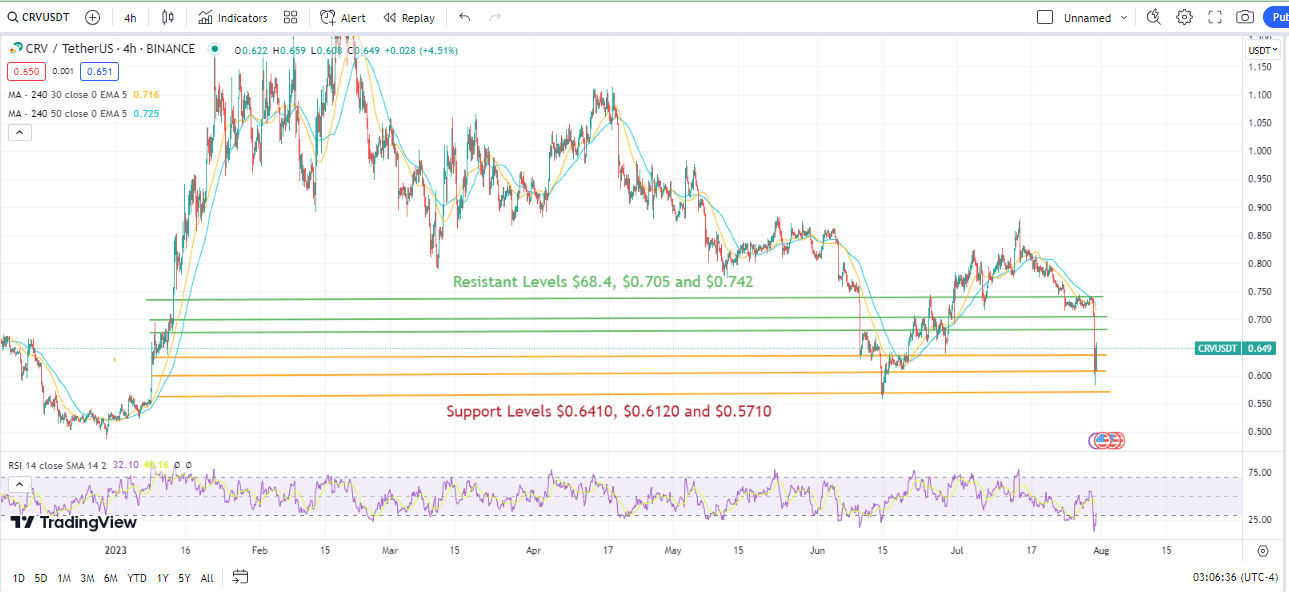This screenshot has height=592, width=1289.
Task: Select the Resistant Levels text annotation
Action: (x=603, y=282)
